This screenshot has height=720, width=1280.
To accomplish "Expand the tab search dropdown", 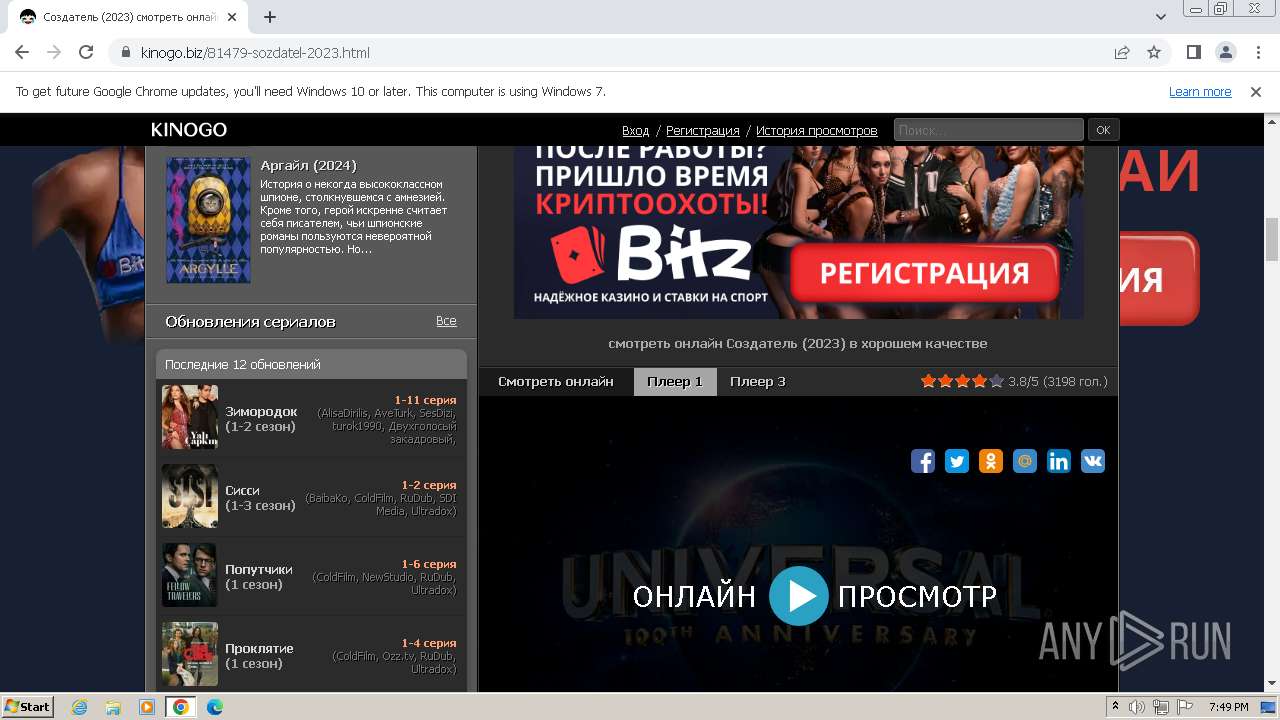I will [1161, 16].
